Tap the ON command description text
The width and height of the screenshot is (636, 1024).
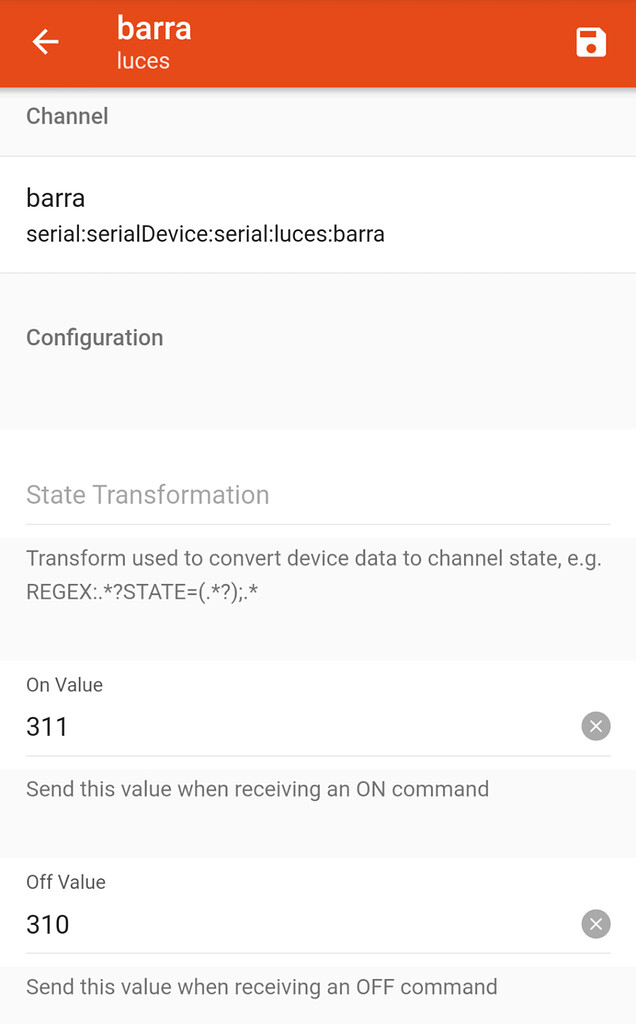point(258,789)
